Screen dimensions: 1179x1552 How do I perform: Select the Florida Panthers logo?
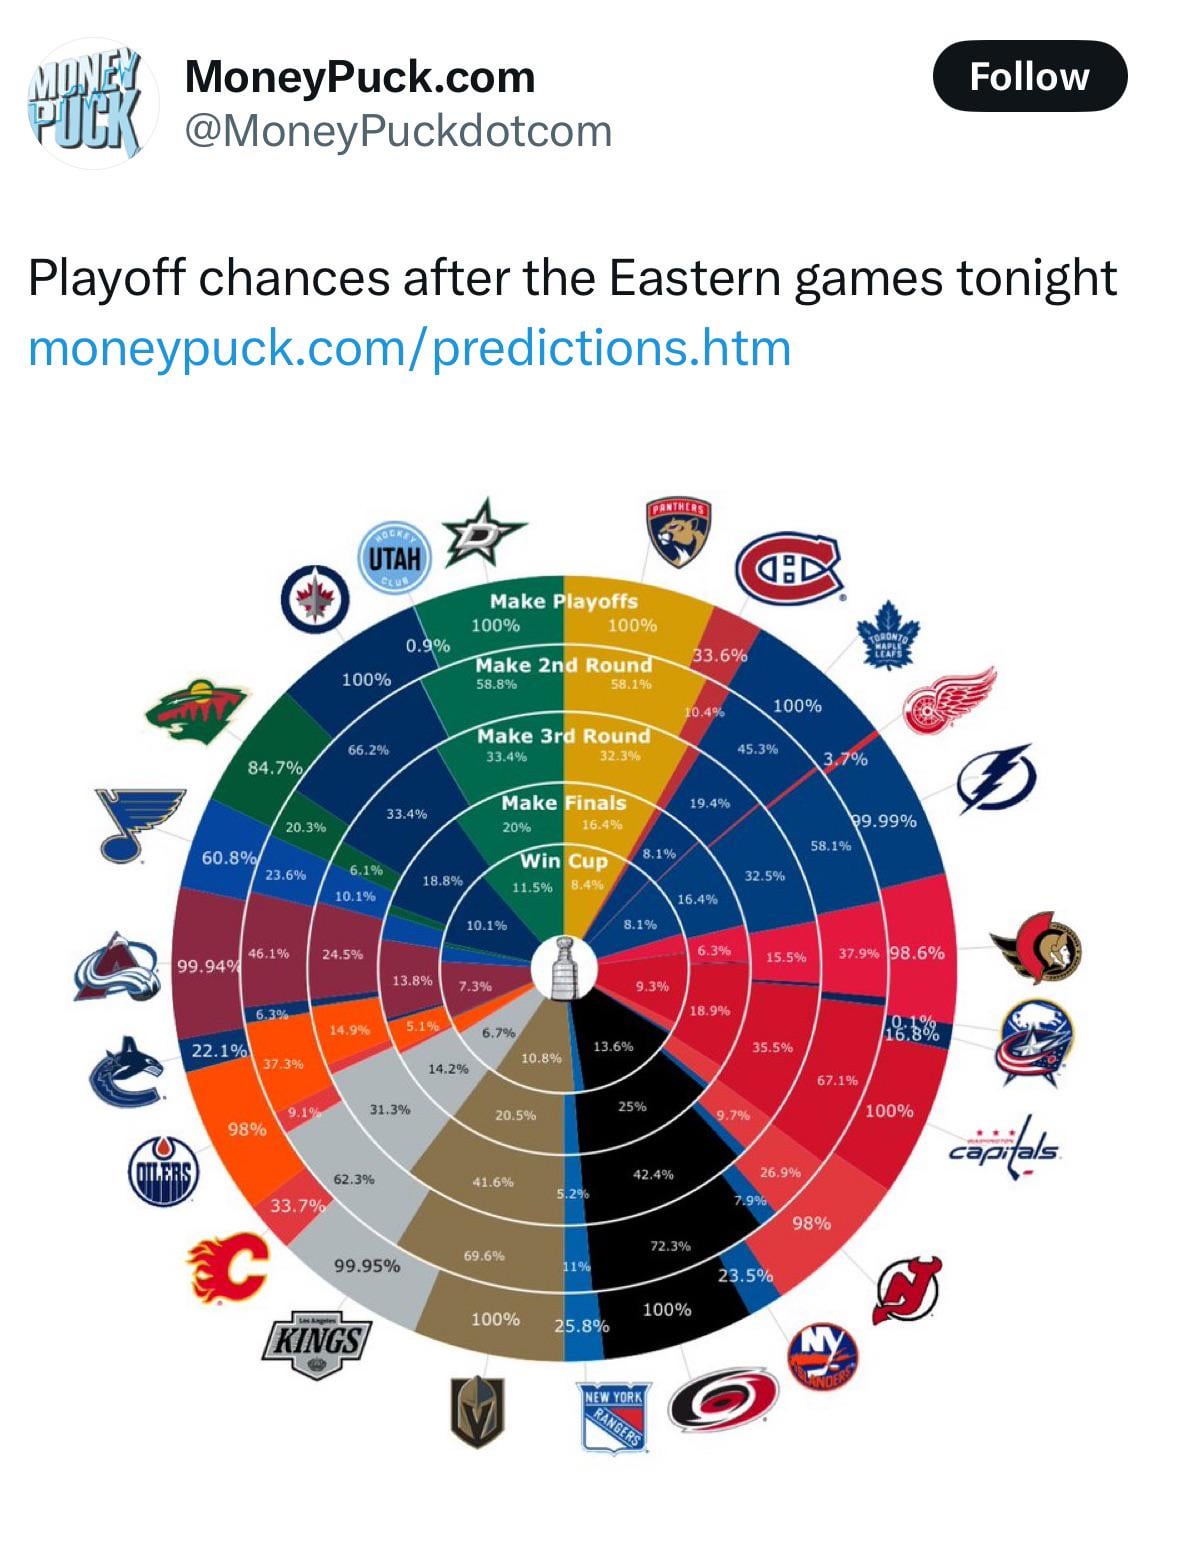tap(679, 532)
